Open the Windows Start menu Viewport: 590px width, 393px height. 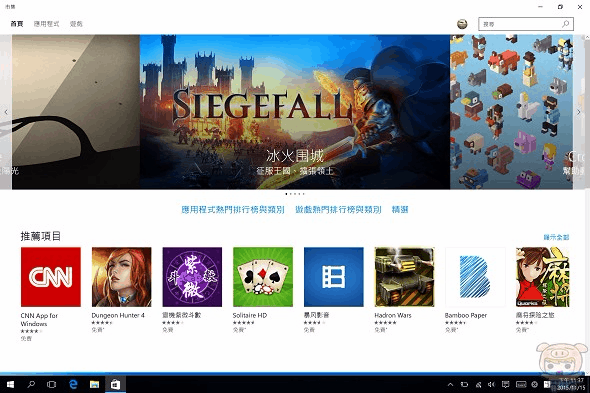tap(10, 384)
